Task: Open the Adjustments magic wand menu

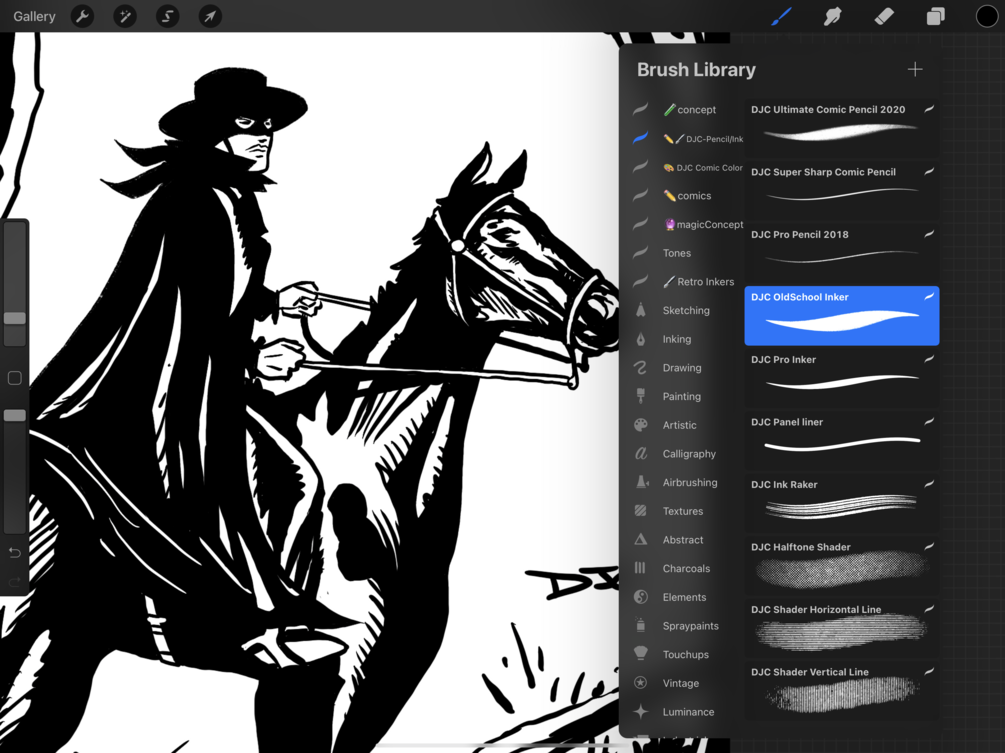Action: click(x=125, y=16)
